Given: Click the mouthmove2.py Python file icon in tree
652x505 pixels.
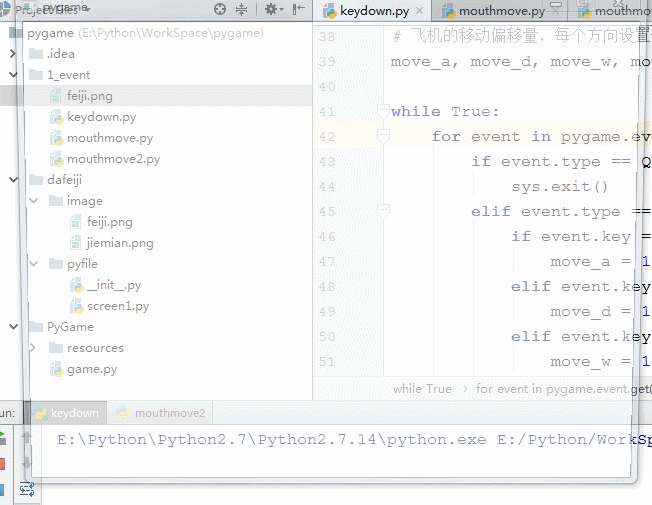Looking at the screenshot, I should tap(57, 159).
